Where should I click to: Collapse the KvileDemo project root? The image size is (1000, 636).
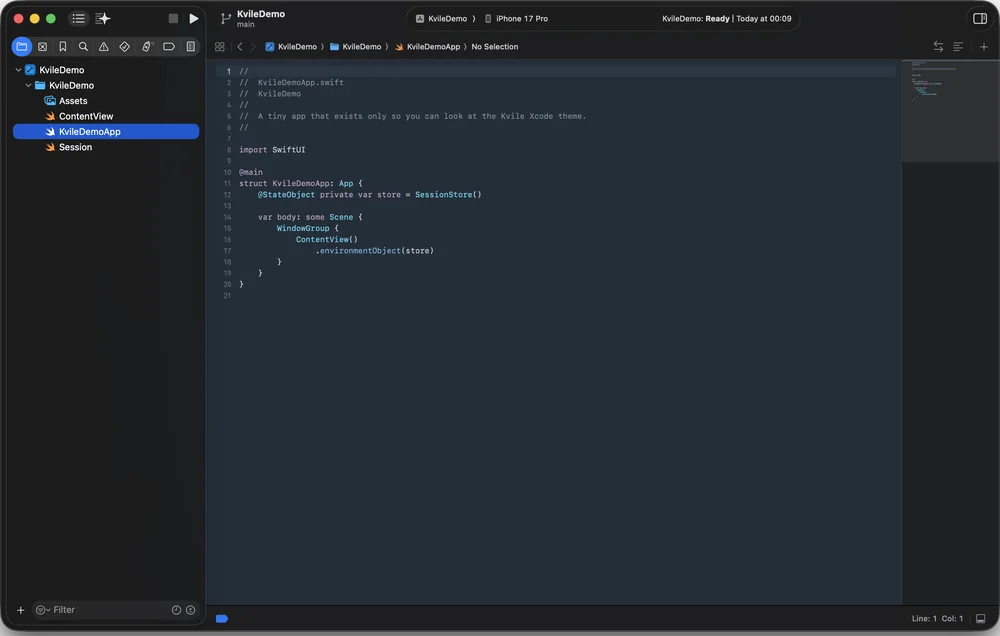point(18,70)
